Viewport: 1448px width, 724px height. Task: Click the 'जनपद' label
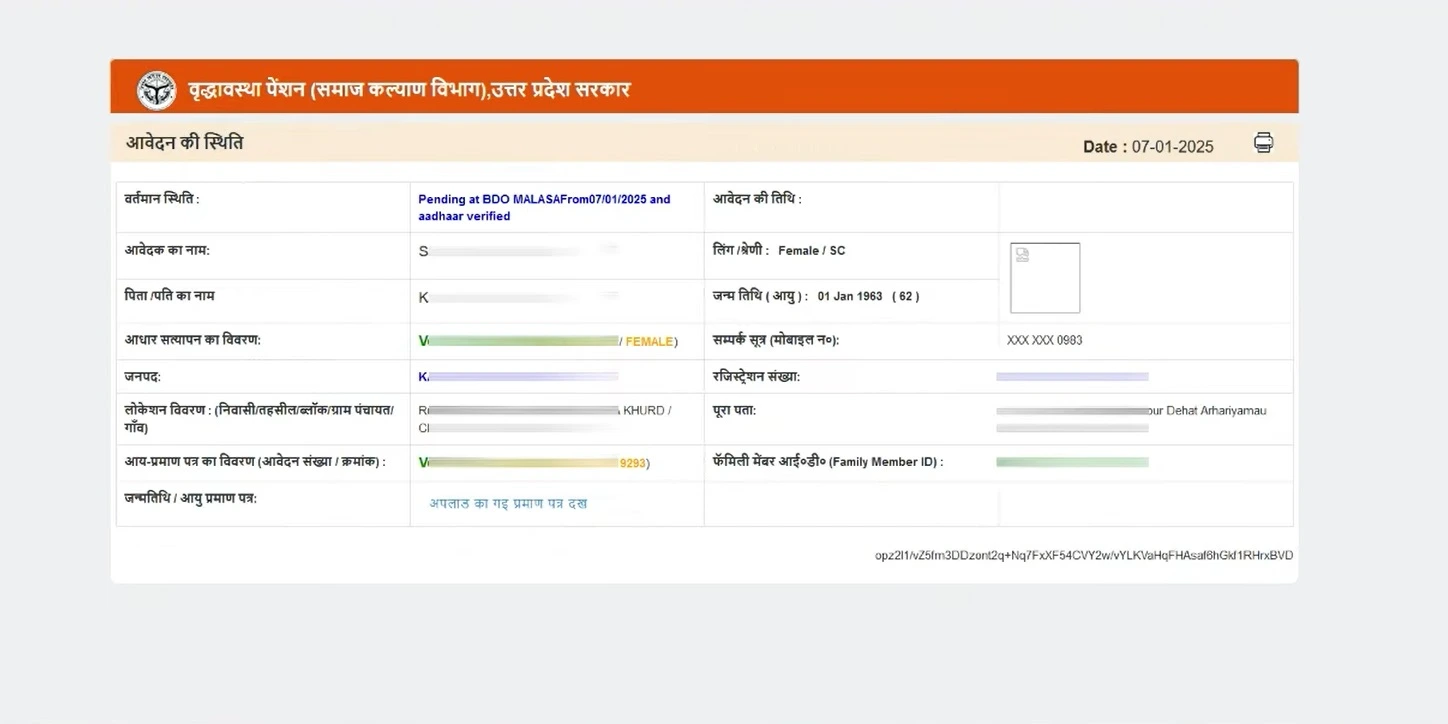tap(143, 377)
